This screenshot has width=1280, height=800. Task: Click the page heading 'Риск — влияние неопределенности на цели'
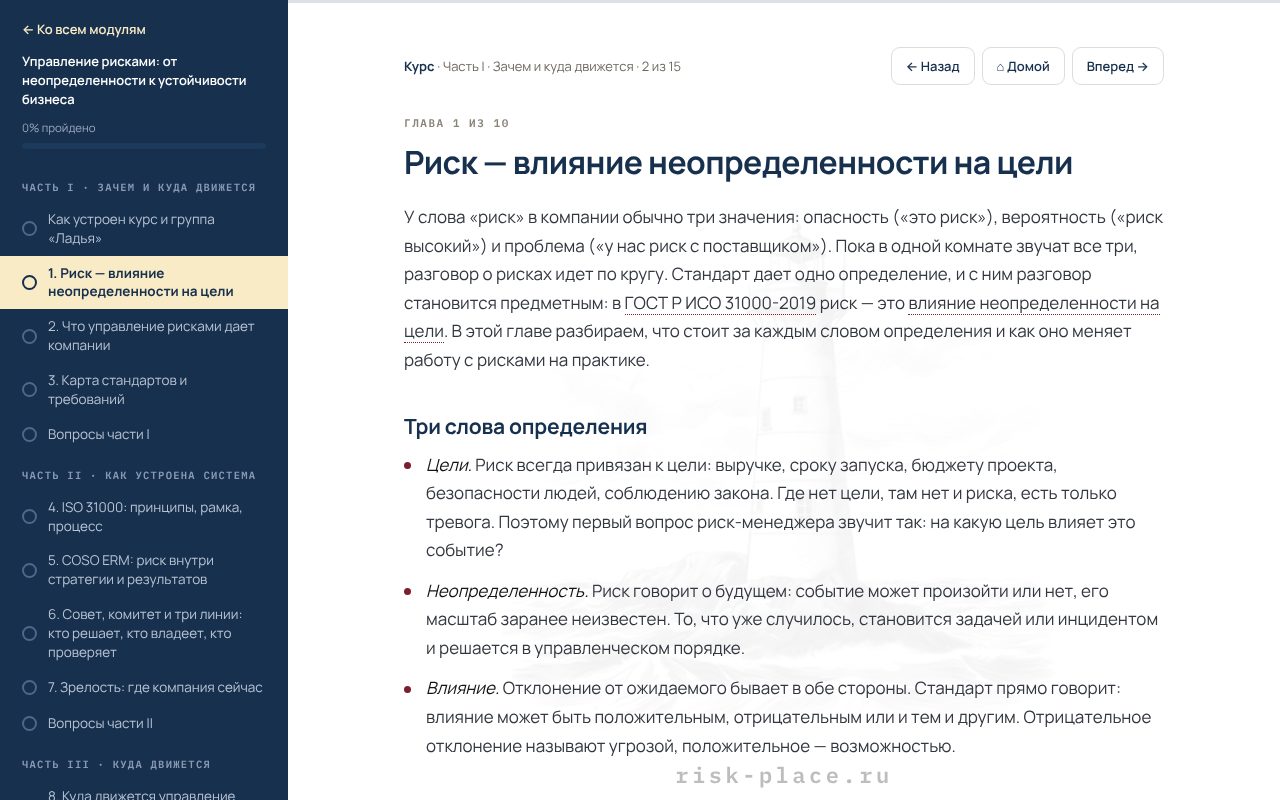point(738,162)
